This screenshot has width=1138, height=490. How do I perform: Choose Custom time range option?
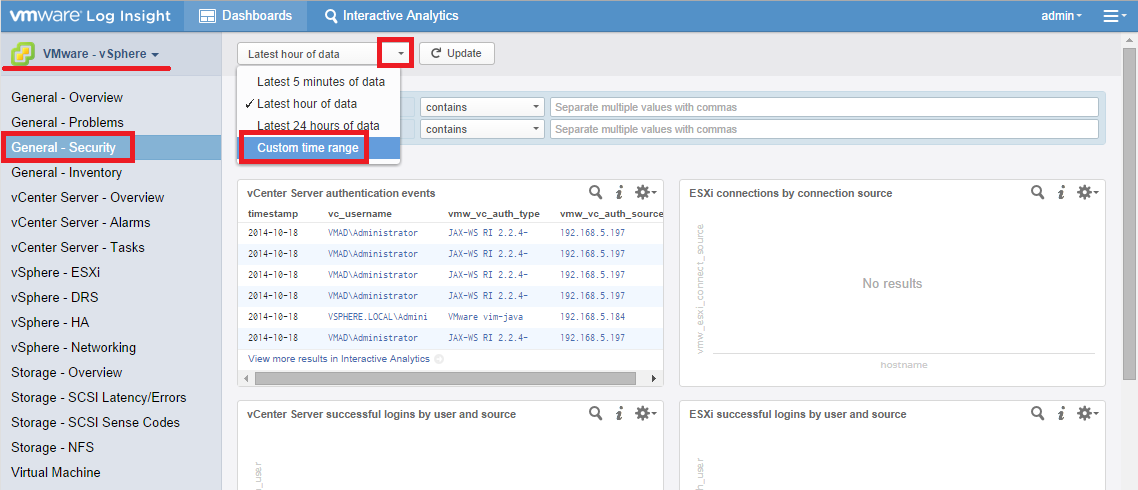(x=318, y=147)
